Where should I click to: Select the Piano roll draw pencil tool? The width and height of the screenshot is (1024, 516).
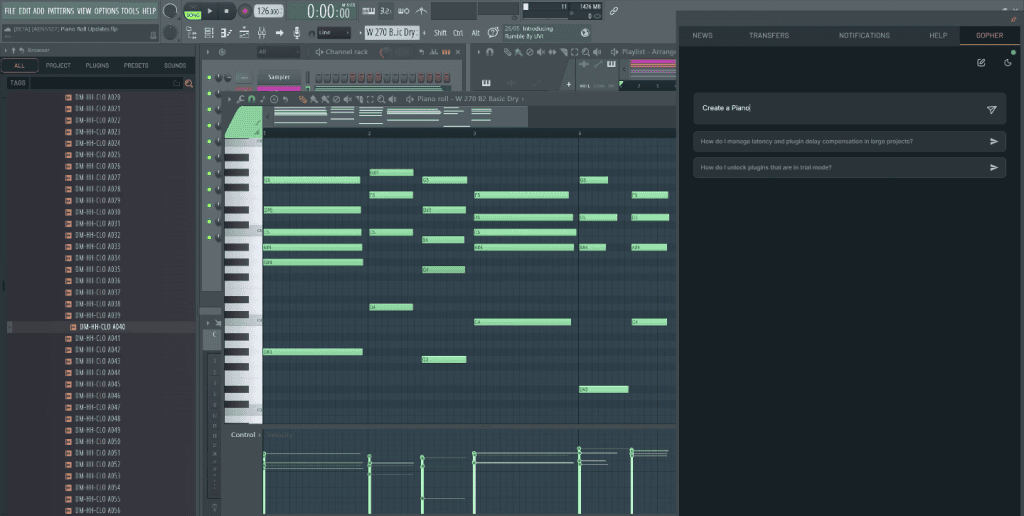pyautogui.click(x=302, y=99)
